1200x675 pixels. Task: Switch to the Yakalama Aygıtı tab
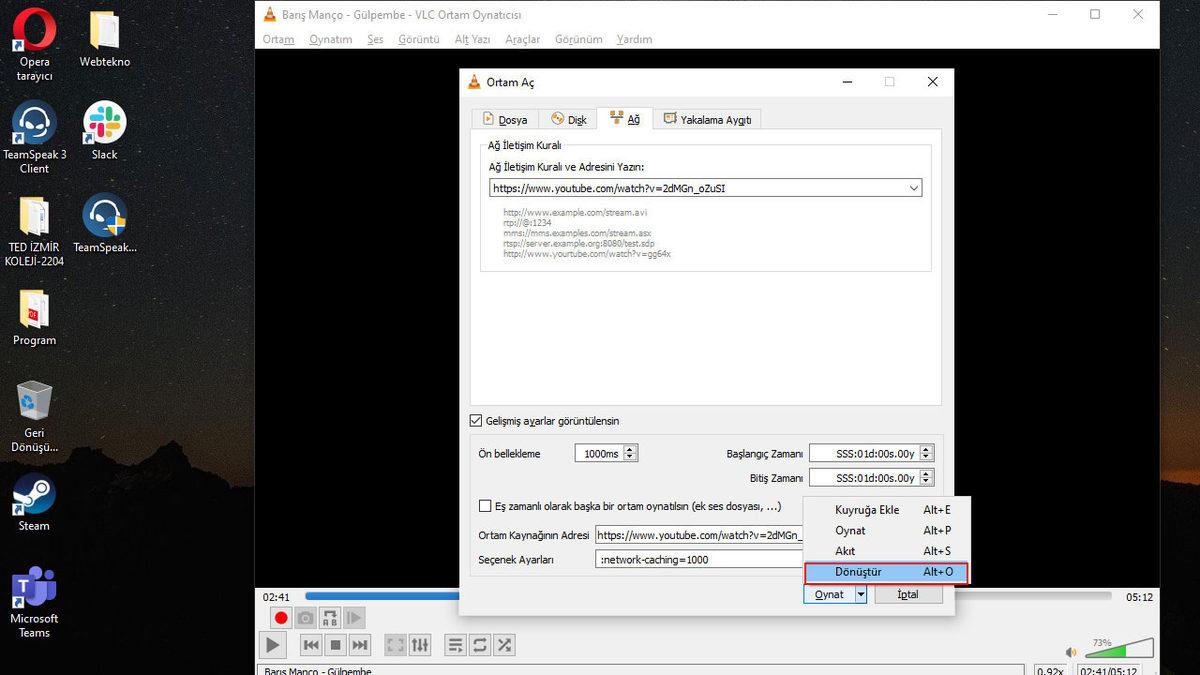click(707, 118)
